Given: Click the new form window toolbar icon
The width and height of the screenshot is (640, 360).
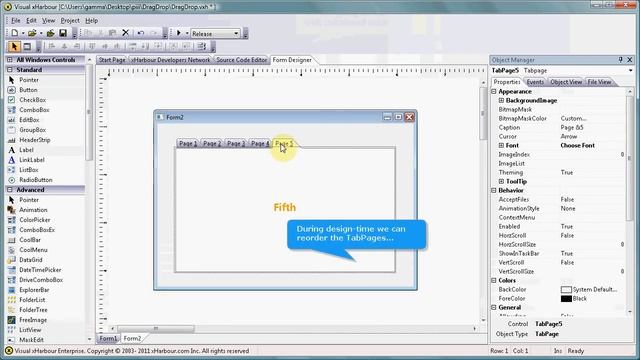Looking at the screenshot, I should click(27, 47).
